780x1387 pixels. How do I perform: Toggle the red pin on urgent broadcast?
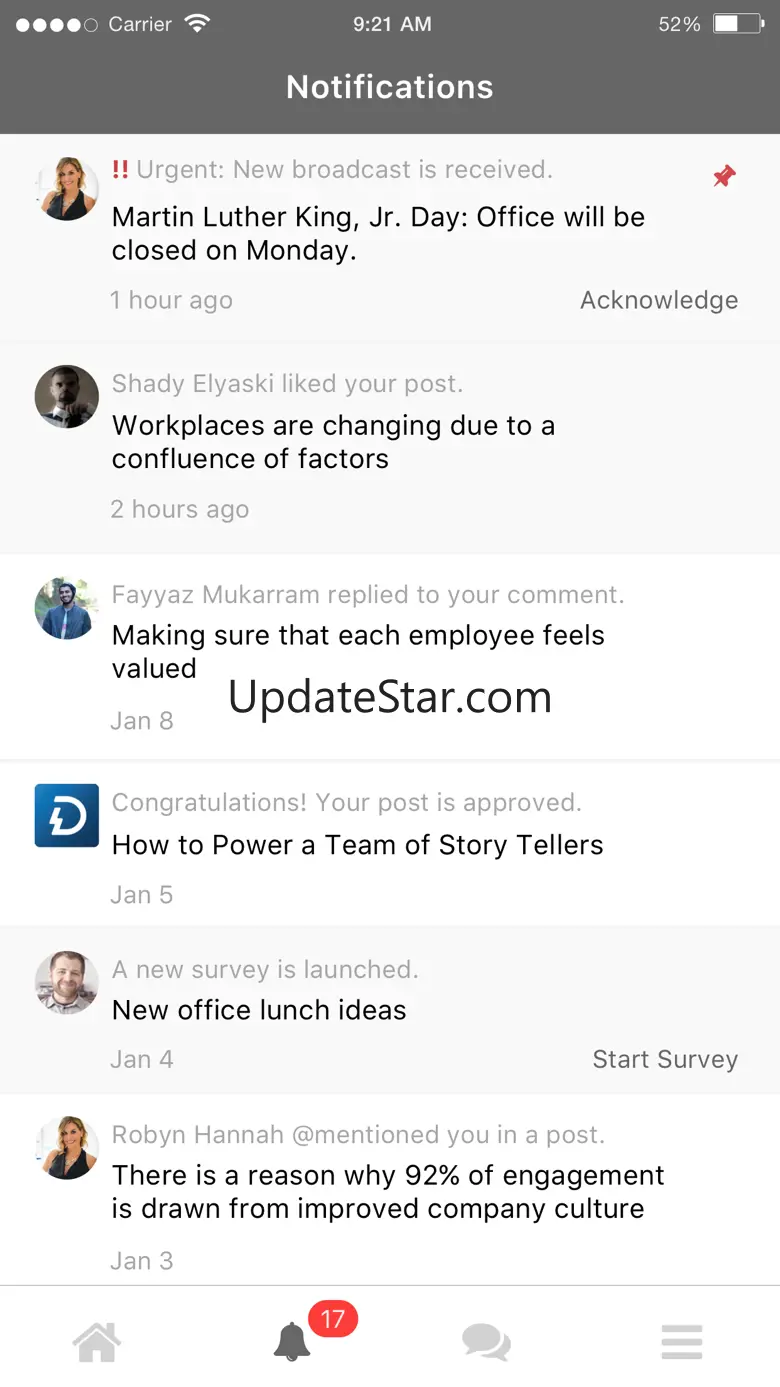[724, 177]
